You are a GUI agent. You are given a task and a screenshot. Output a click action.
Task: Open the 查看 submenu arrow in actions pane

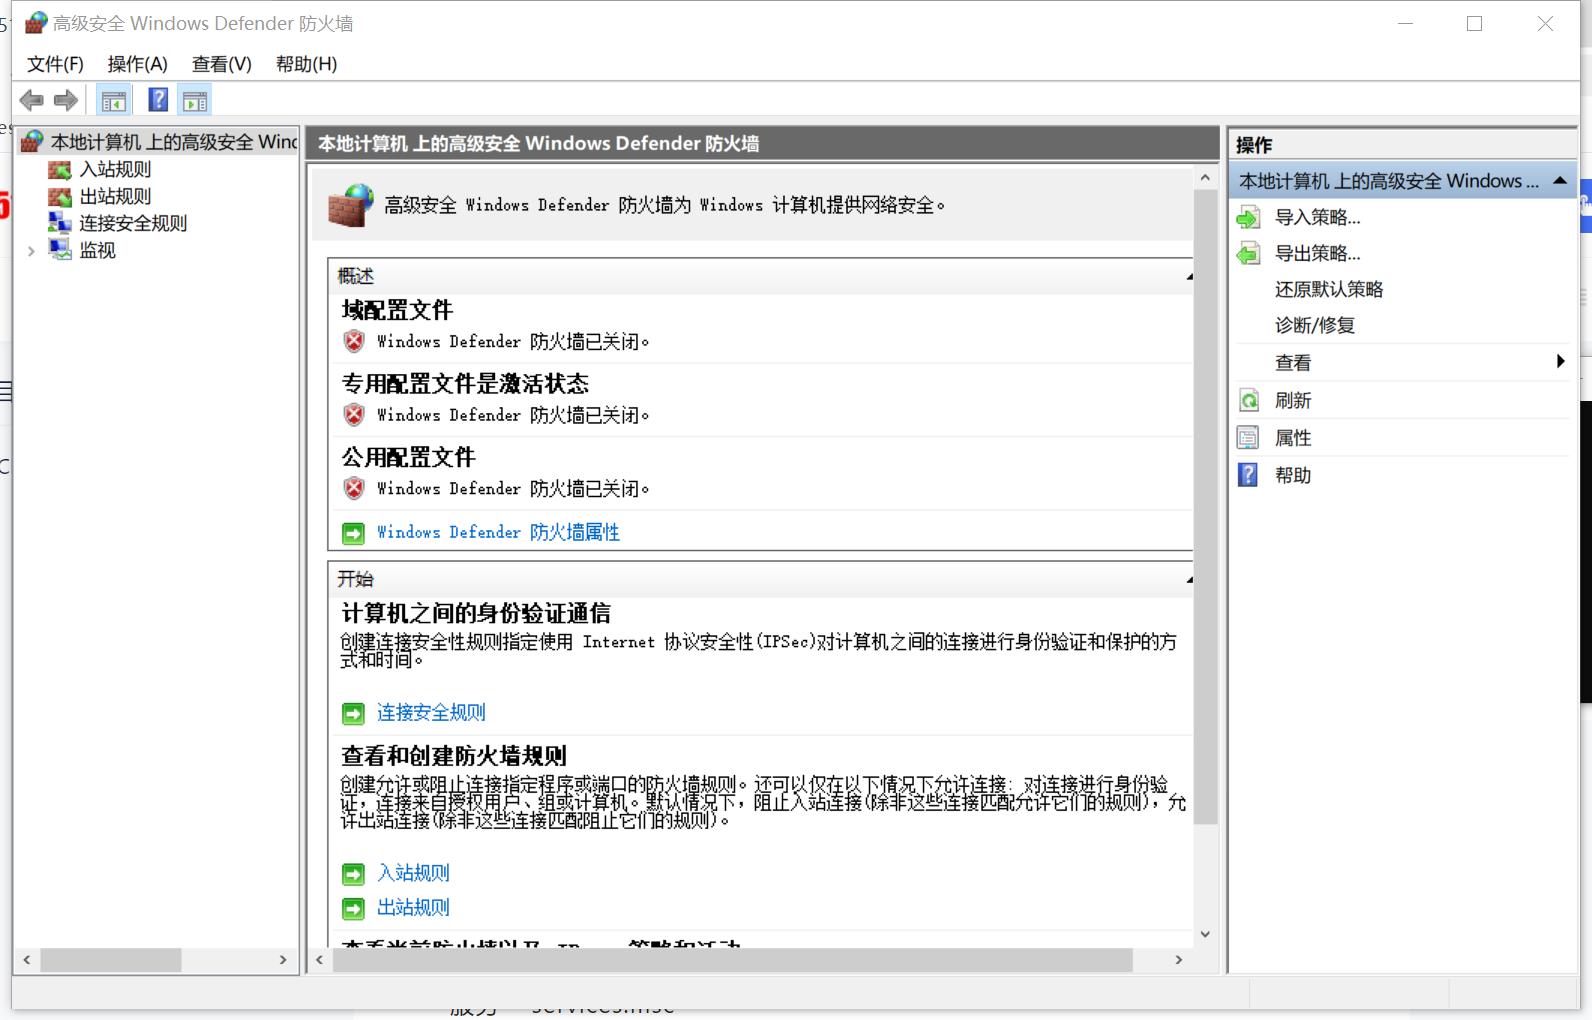point(1560,361)
